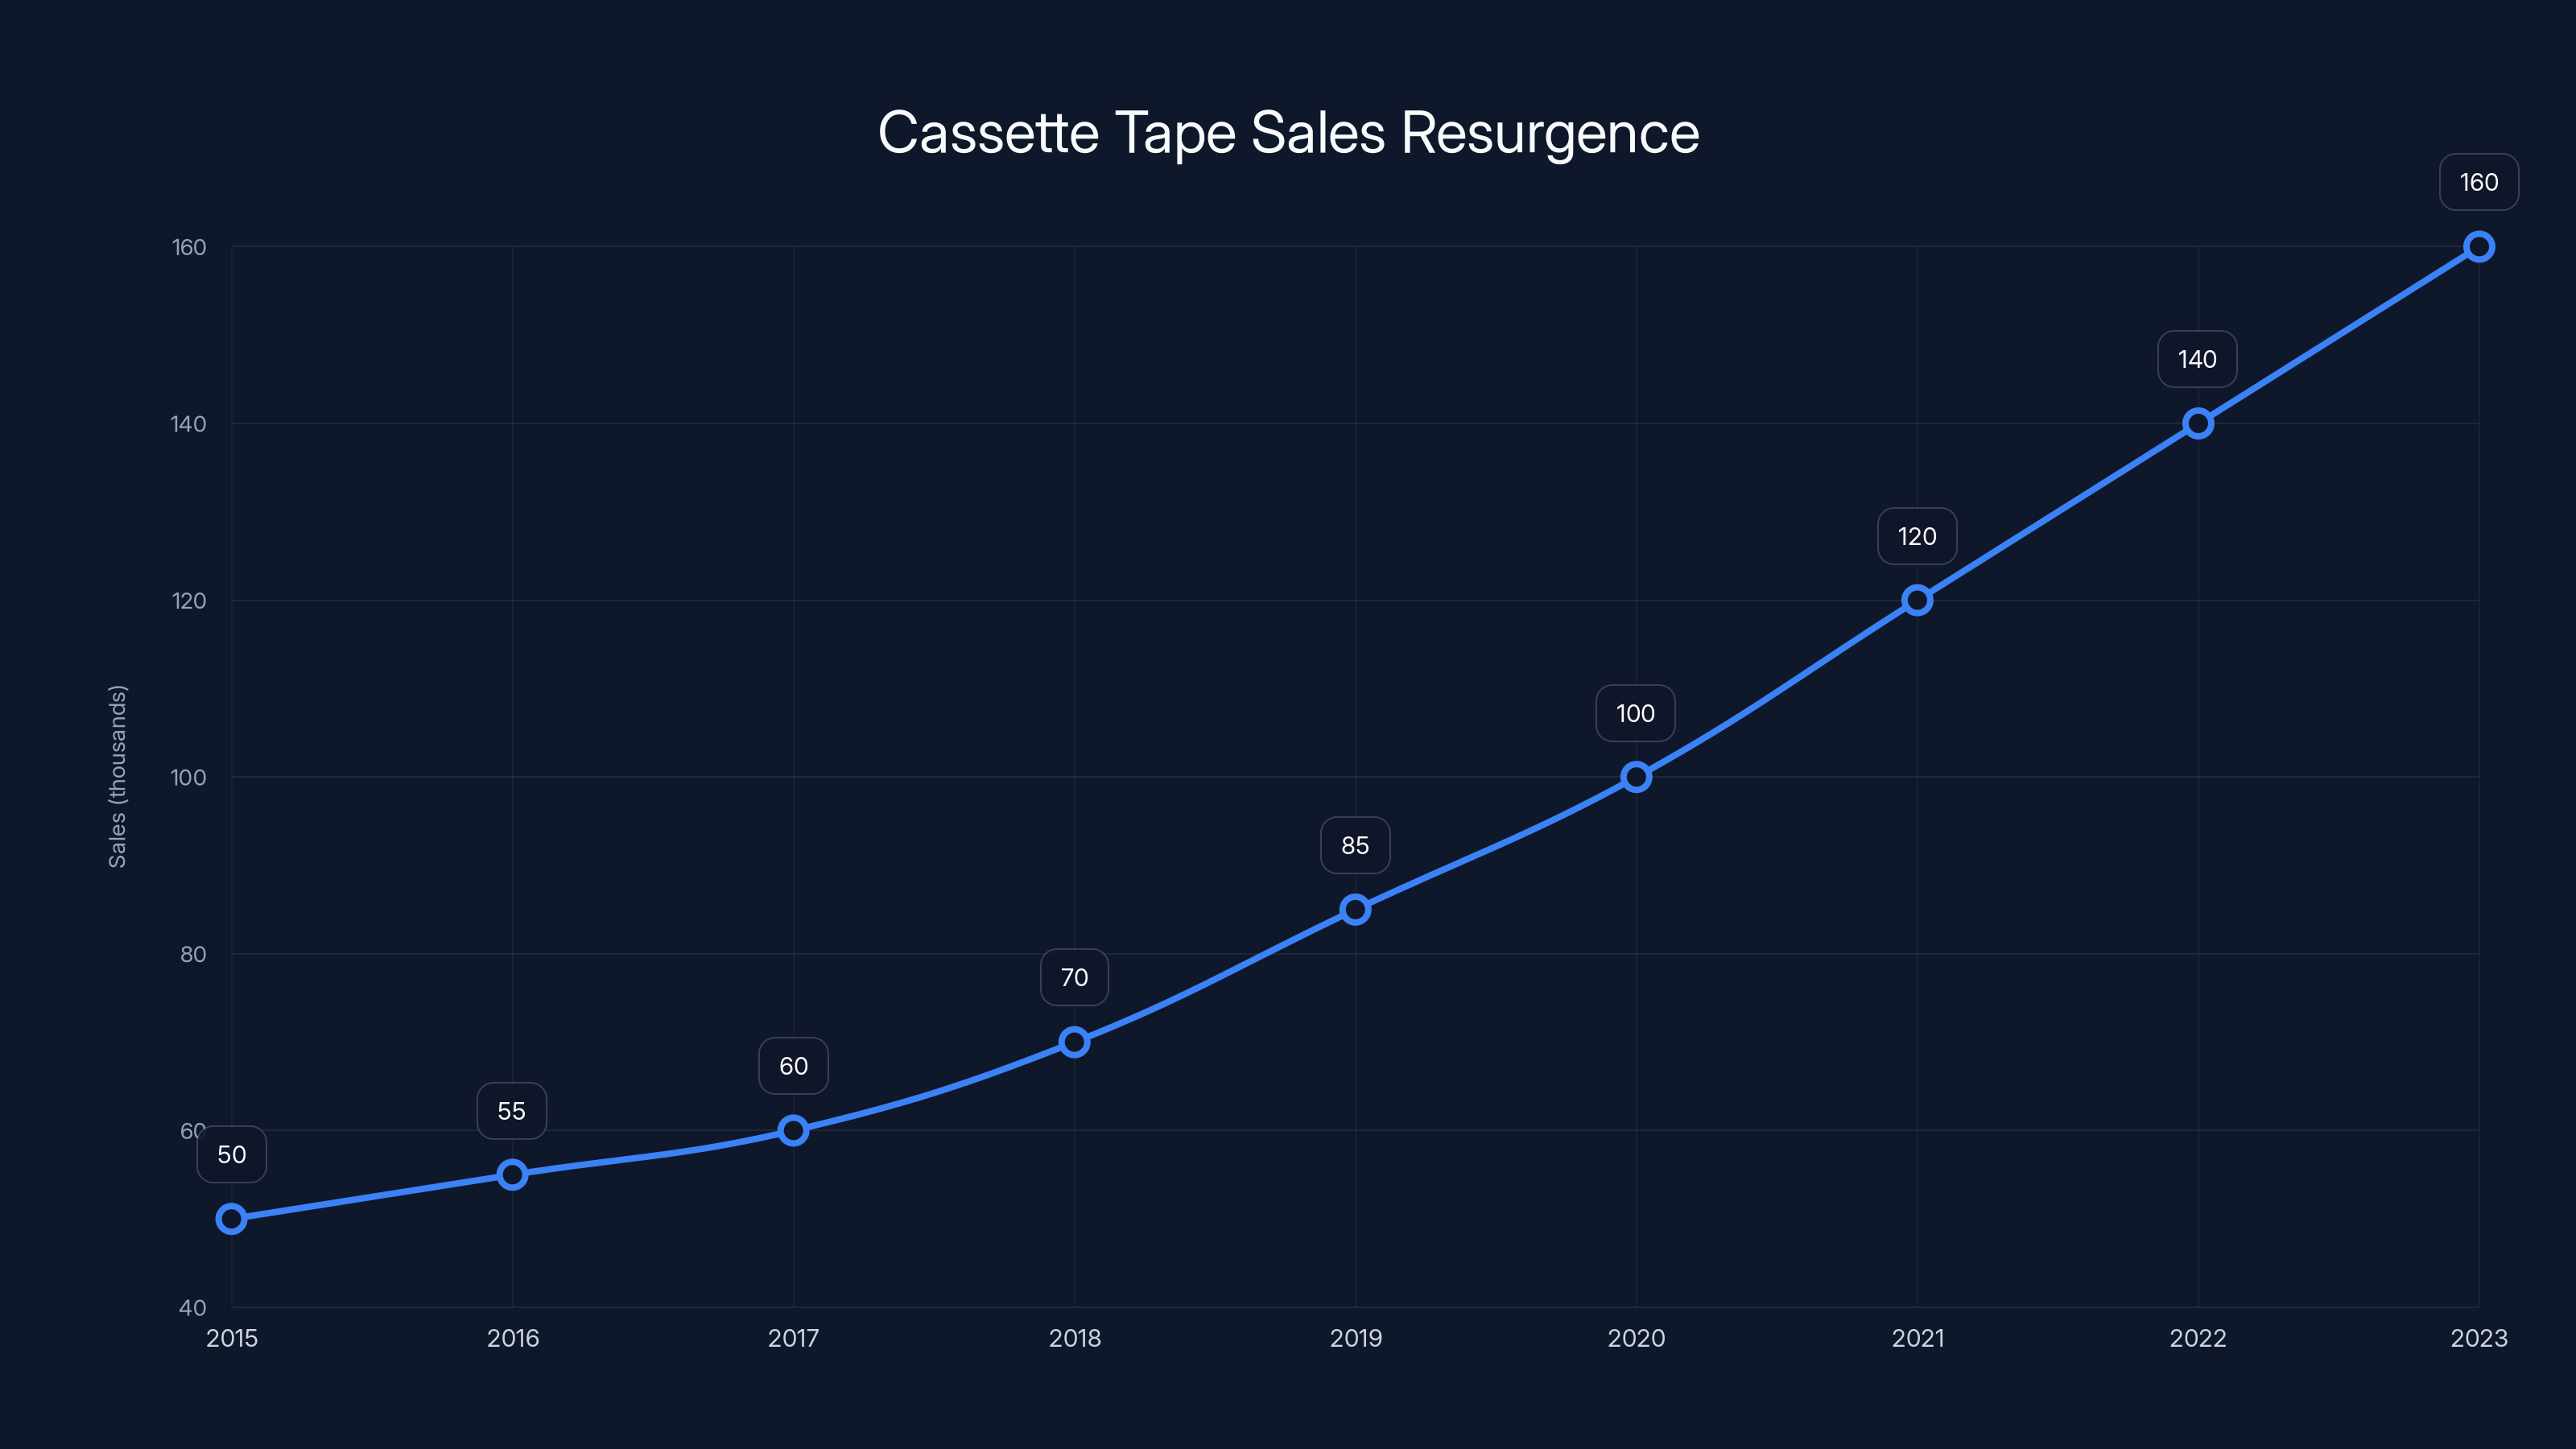Click the 100 data label above 2020
The image size is (2576, 1449).
coord(1636,713)
